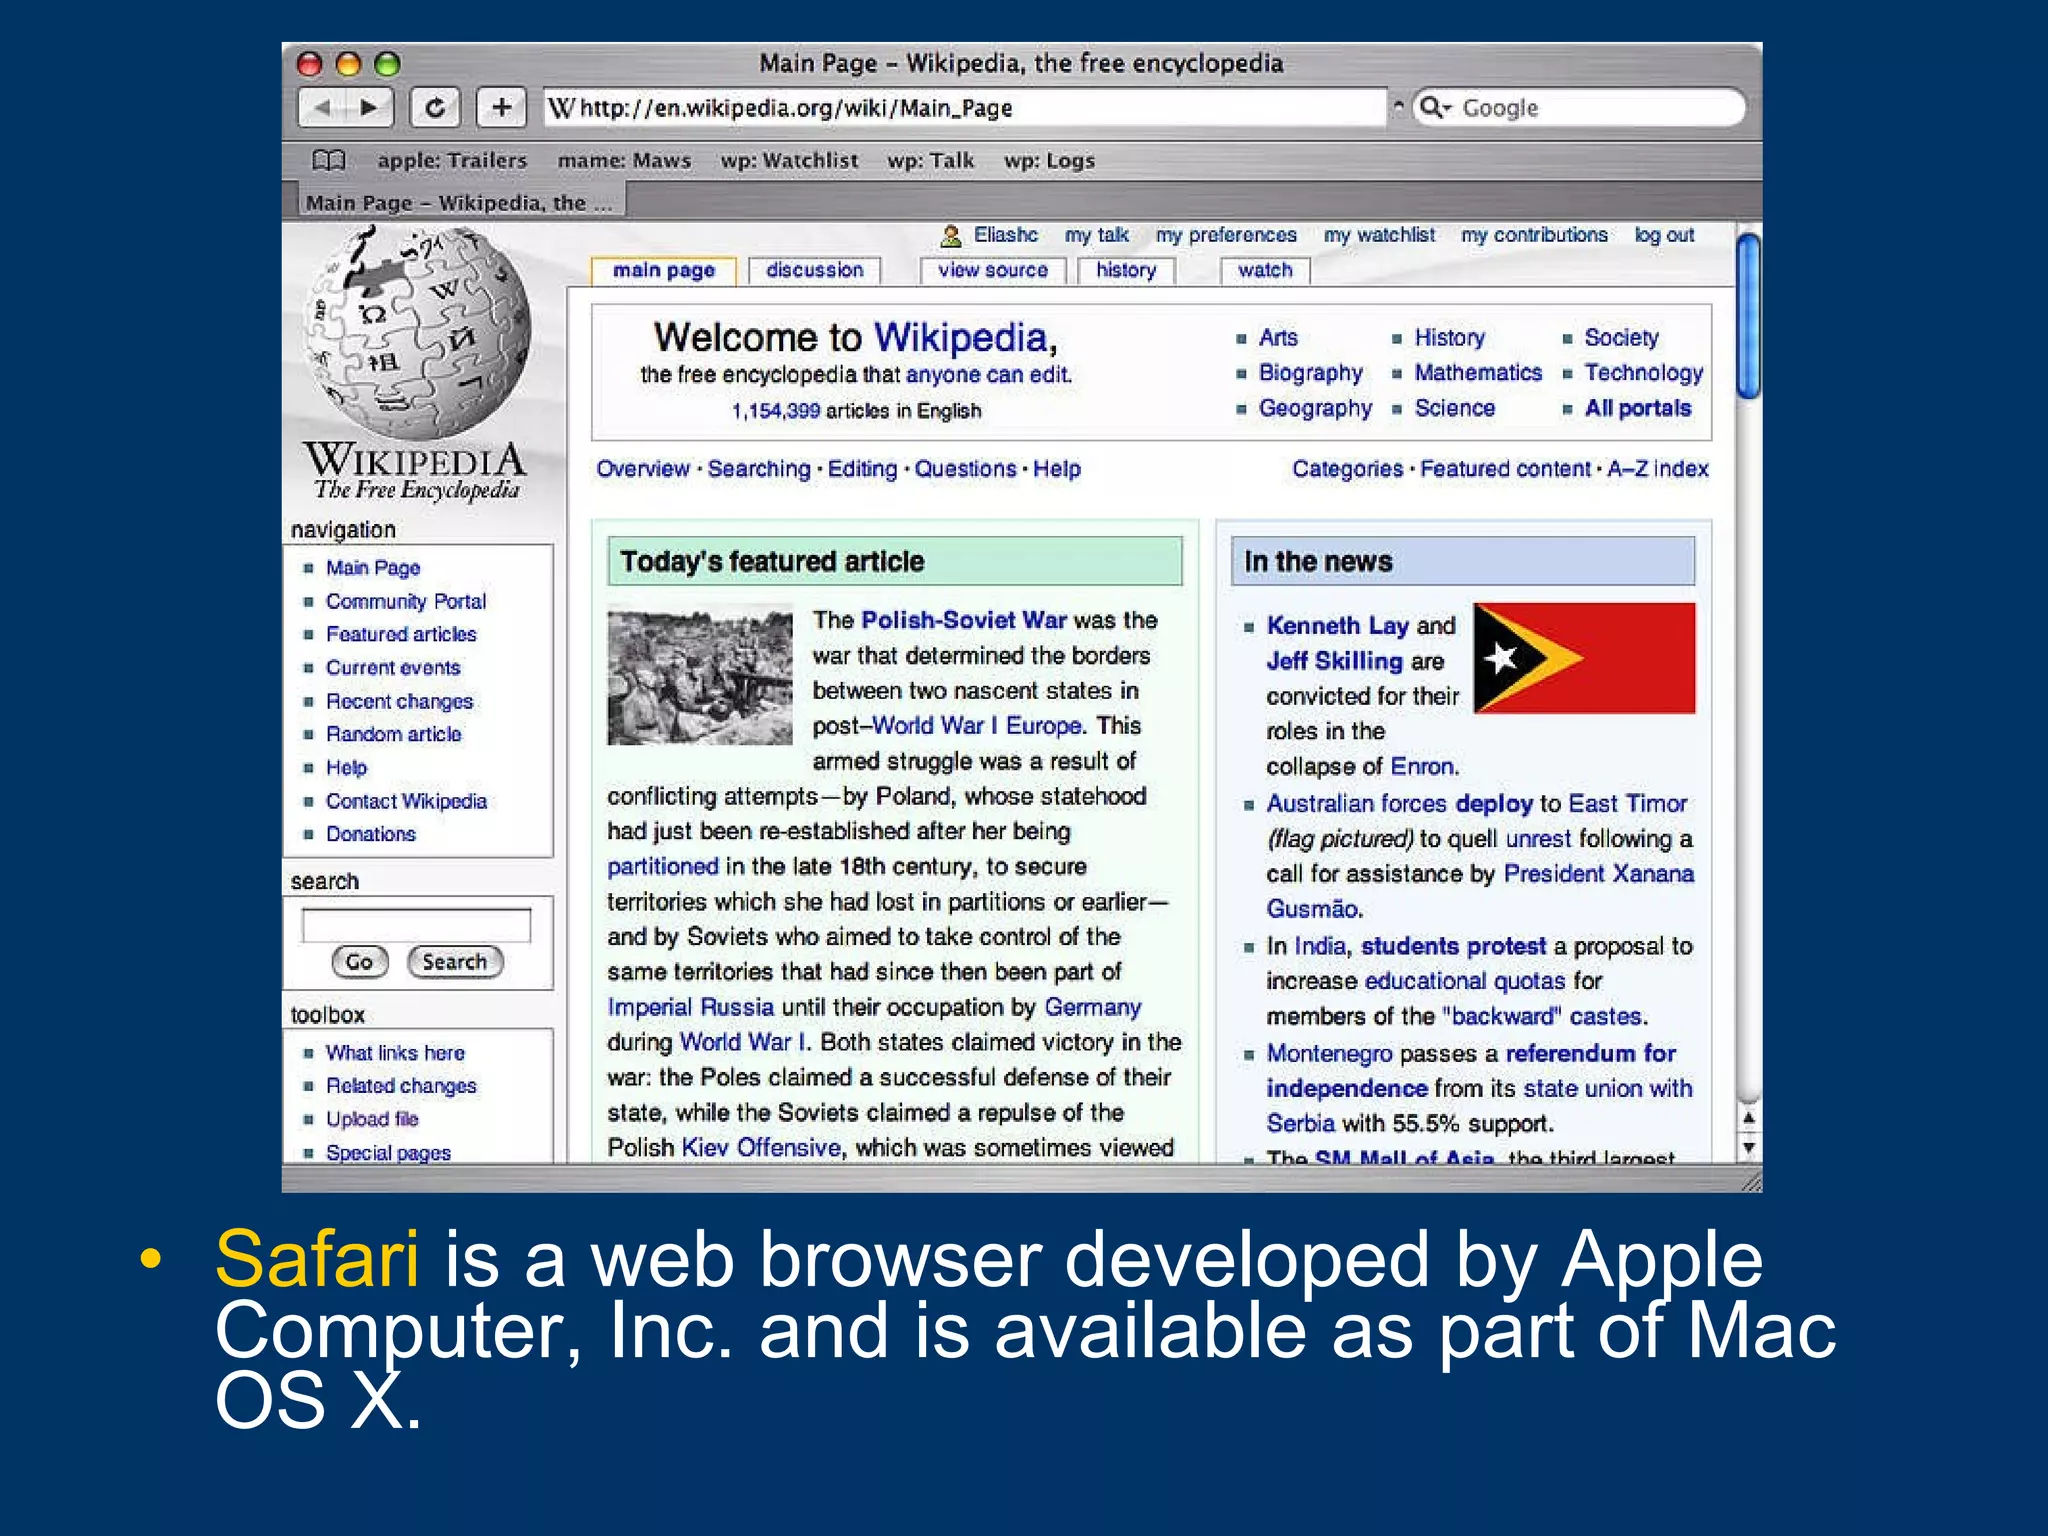
Task: Open the bookmarks book icon
Action: (x=328, y=160)
